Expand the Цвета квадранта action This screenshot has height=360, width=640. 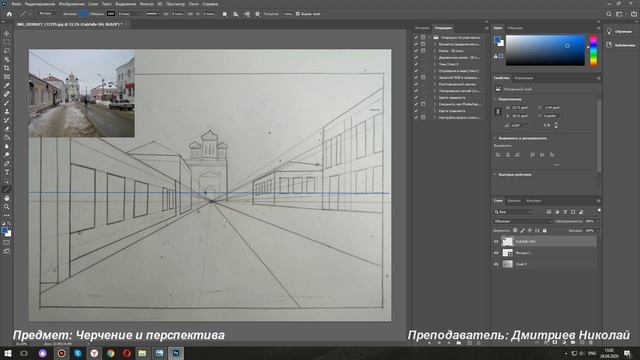click(x=435, y=98)
